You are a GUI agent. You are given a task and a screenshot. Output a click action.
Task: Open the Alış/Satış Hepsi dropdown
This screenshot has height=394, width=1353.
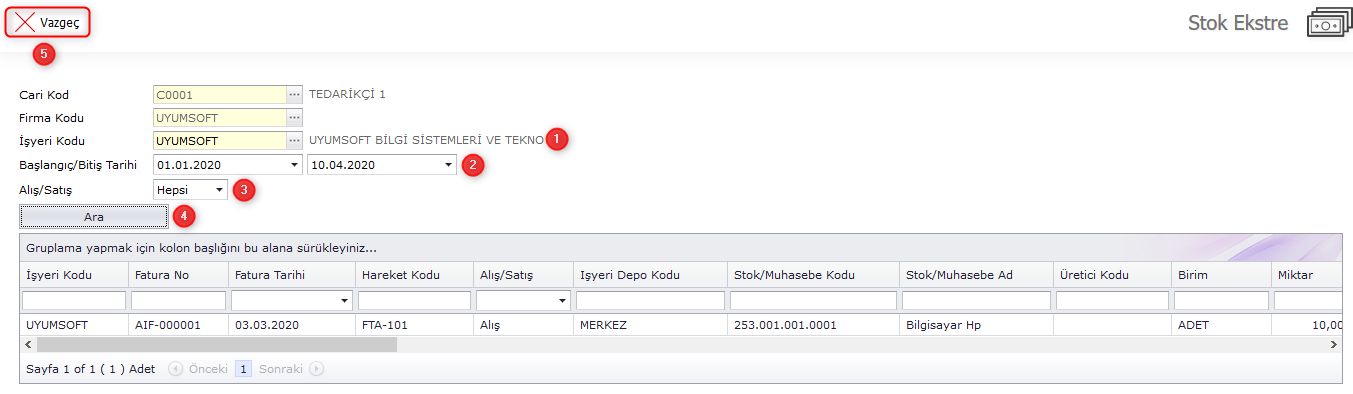click(x=219, y=189)
